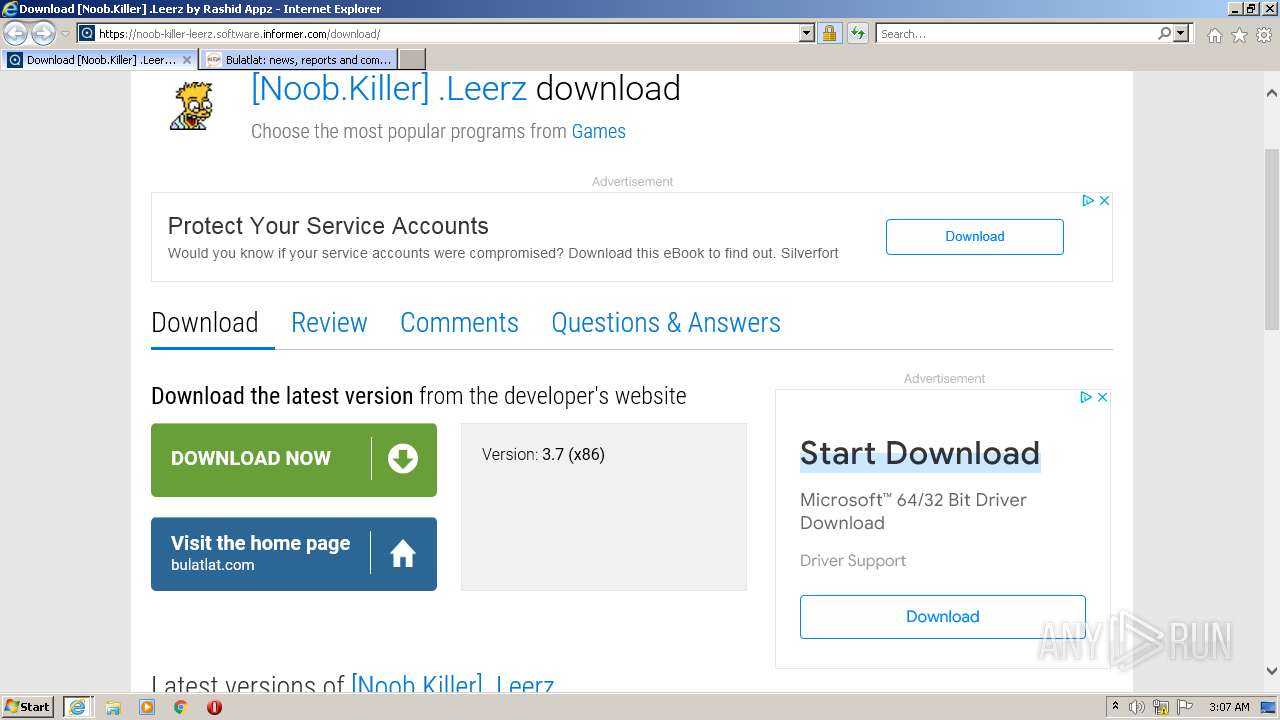Image resolution: width=1280 pixels, height=720 pixels.
Task: Show hidden system tray icons arrow
Action: point(1115,706)
